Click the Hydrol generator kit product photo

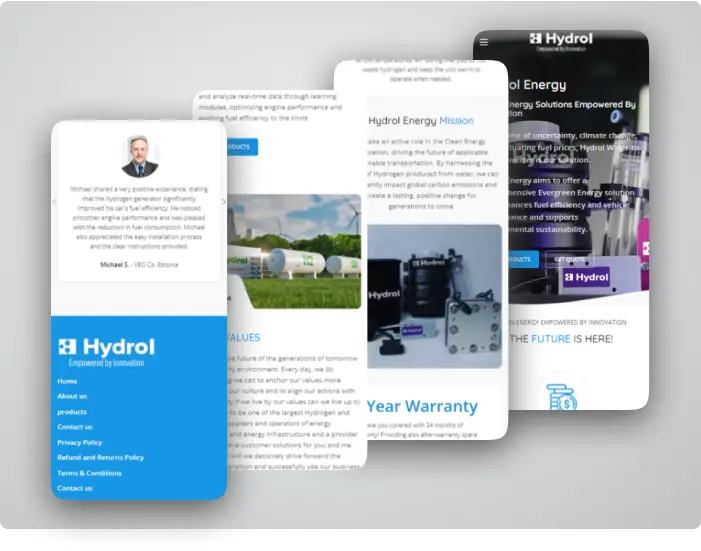coord(435,296)
